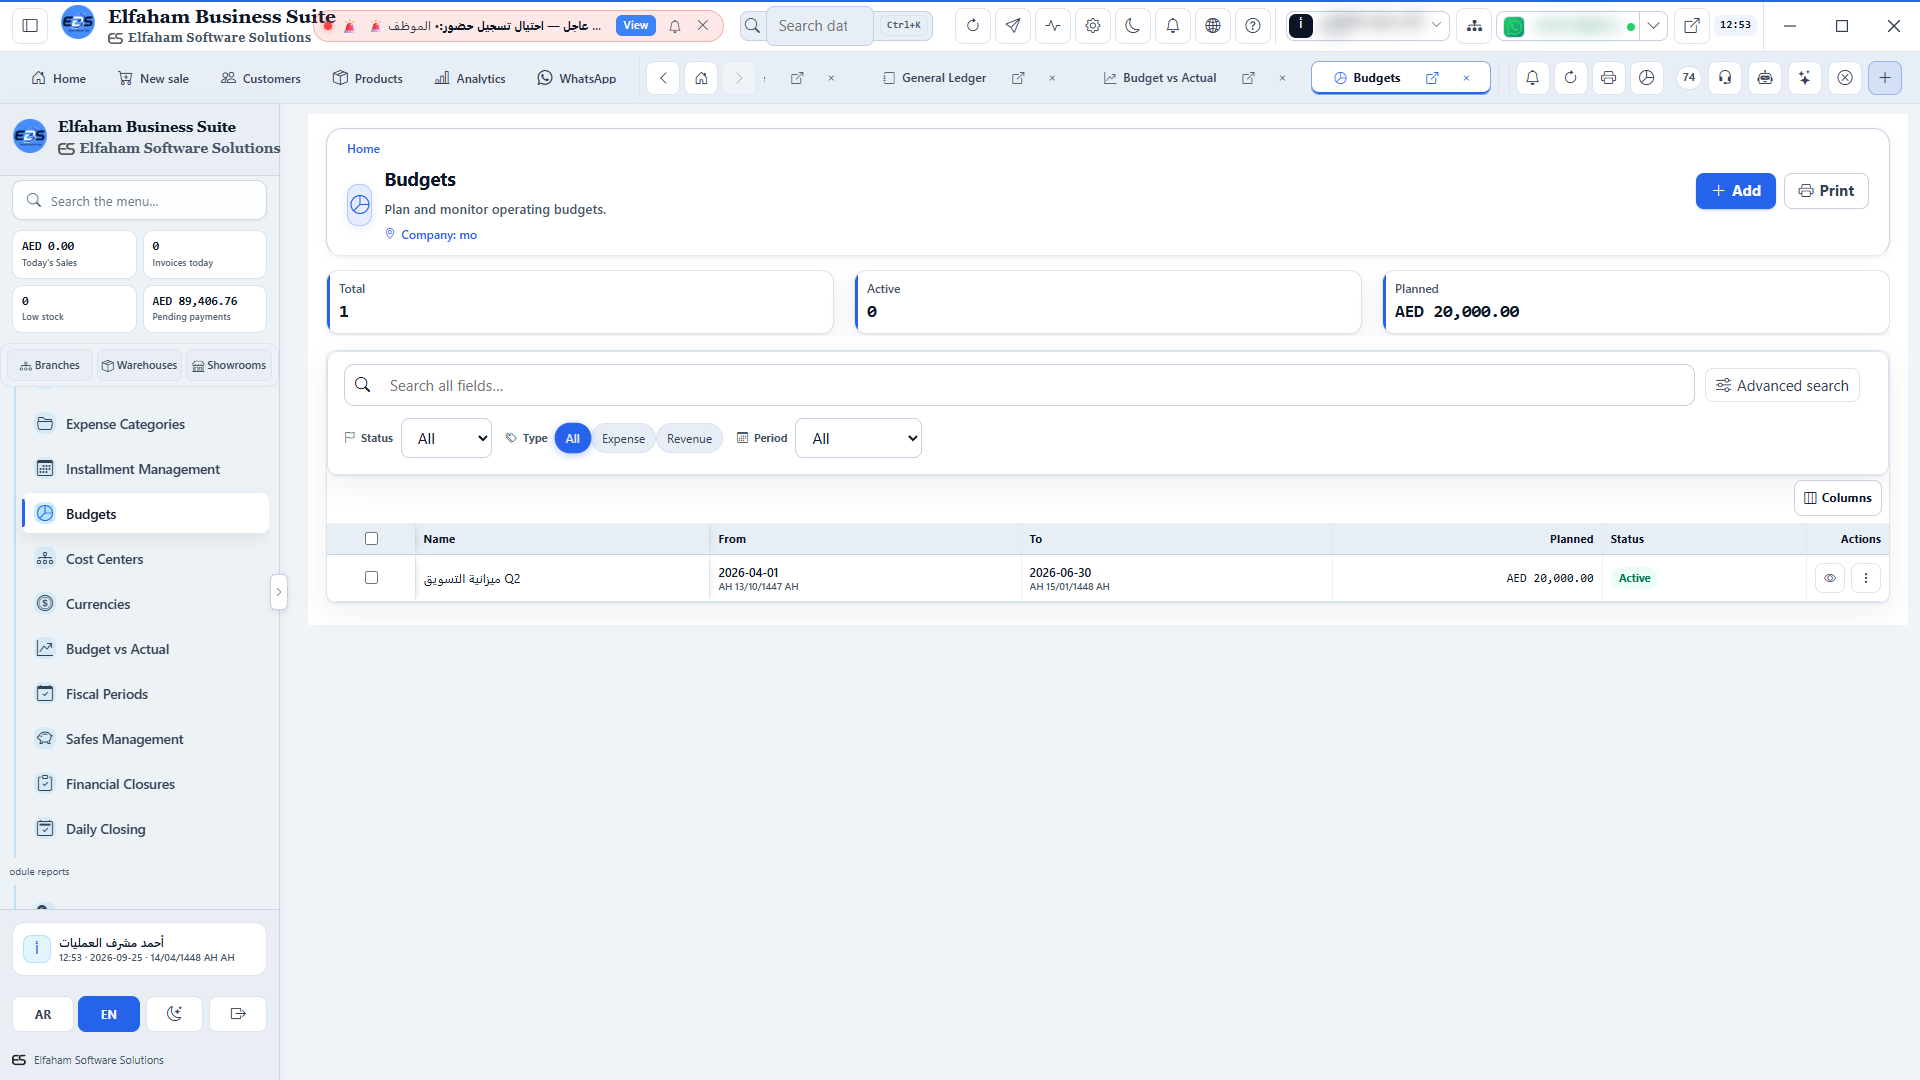Switch interface language to AR
The image size is (1920, 1080).
[43, 1014]
